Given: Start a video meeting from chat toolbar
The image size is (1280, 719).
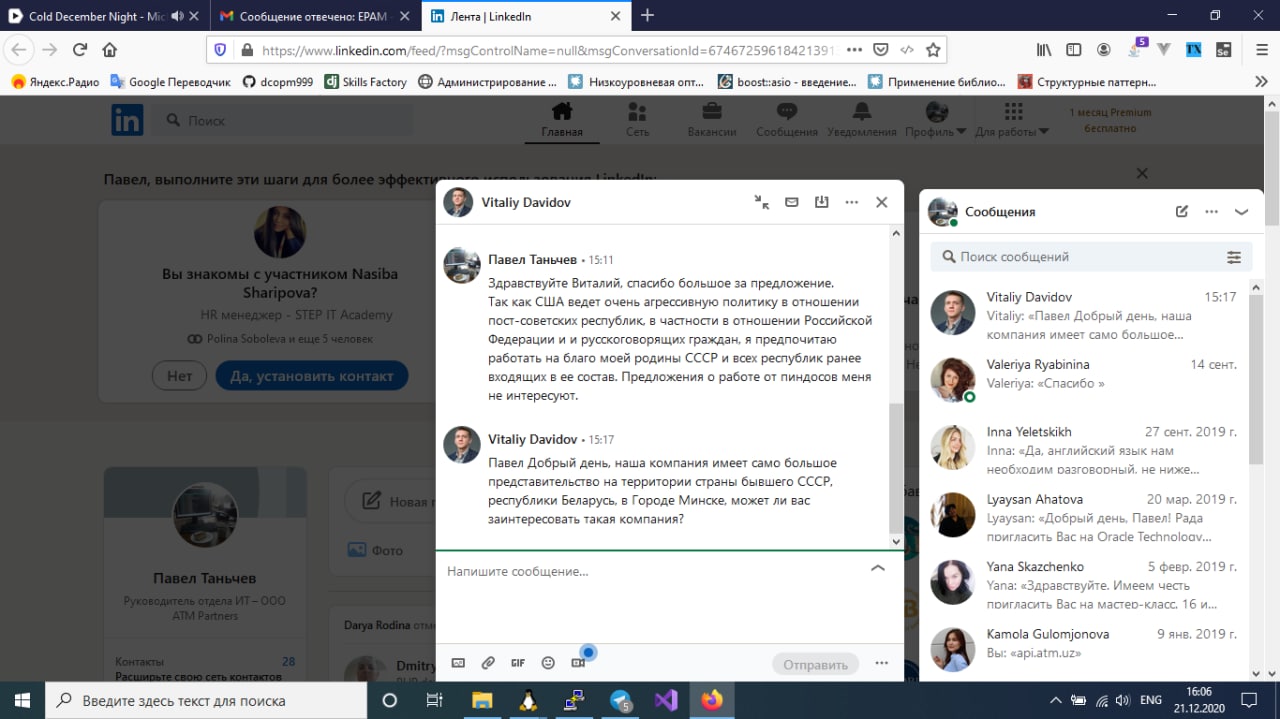Looking at the screenshot, I should pos(578,663).
